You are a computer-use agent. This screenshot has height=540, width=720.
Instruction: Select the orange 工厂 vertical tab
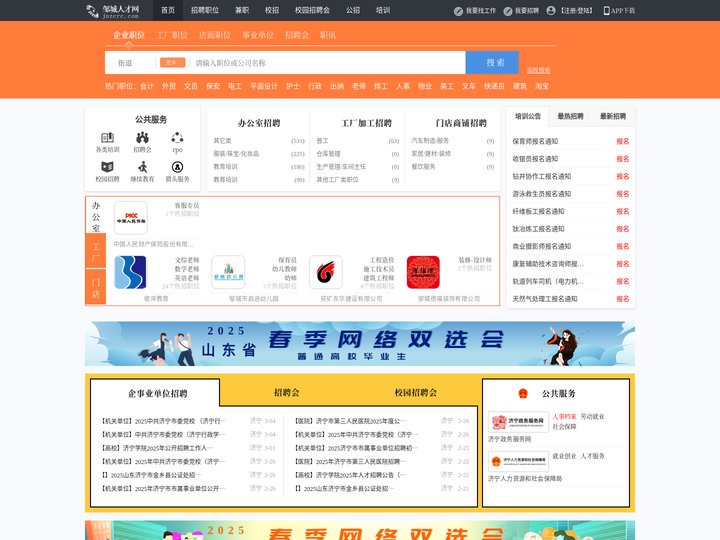coord(96,252)
